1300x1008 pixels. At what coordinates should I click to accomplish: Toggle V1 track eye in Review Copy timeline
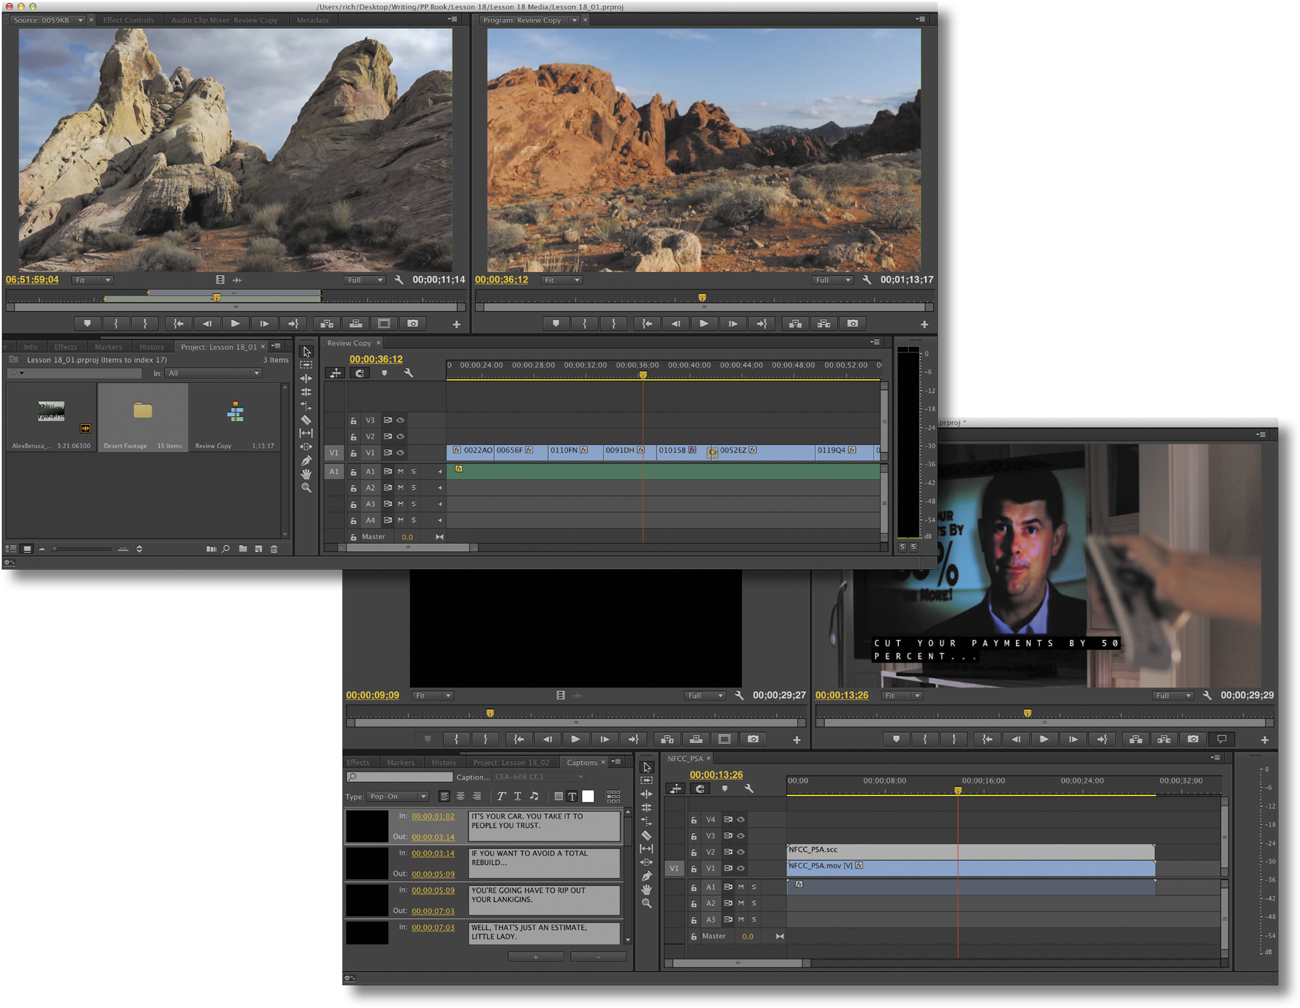[401, 453]
